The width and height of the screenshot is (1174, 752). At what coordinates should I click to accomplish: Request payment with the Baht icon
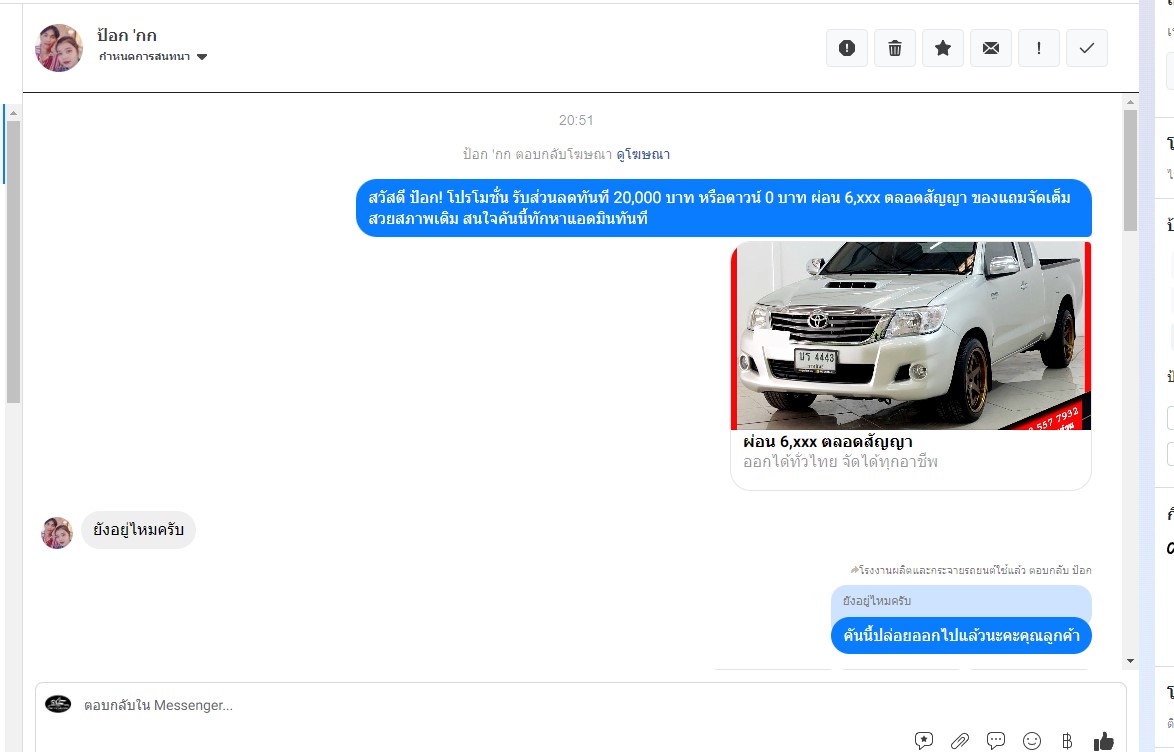pyautogui.click(x=1067, y=741)
